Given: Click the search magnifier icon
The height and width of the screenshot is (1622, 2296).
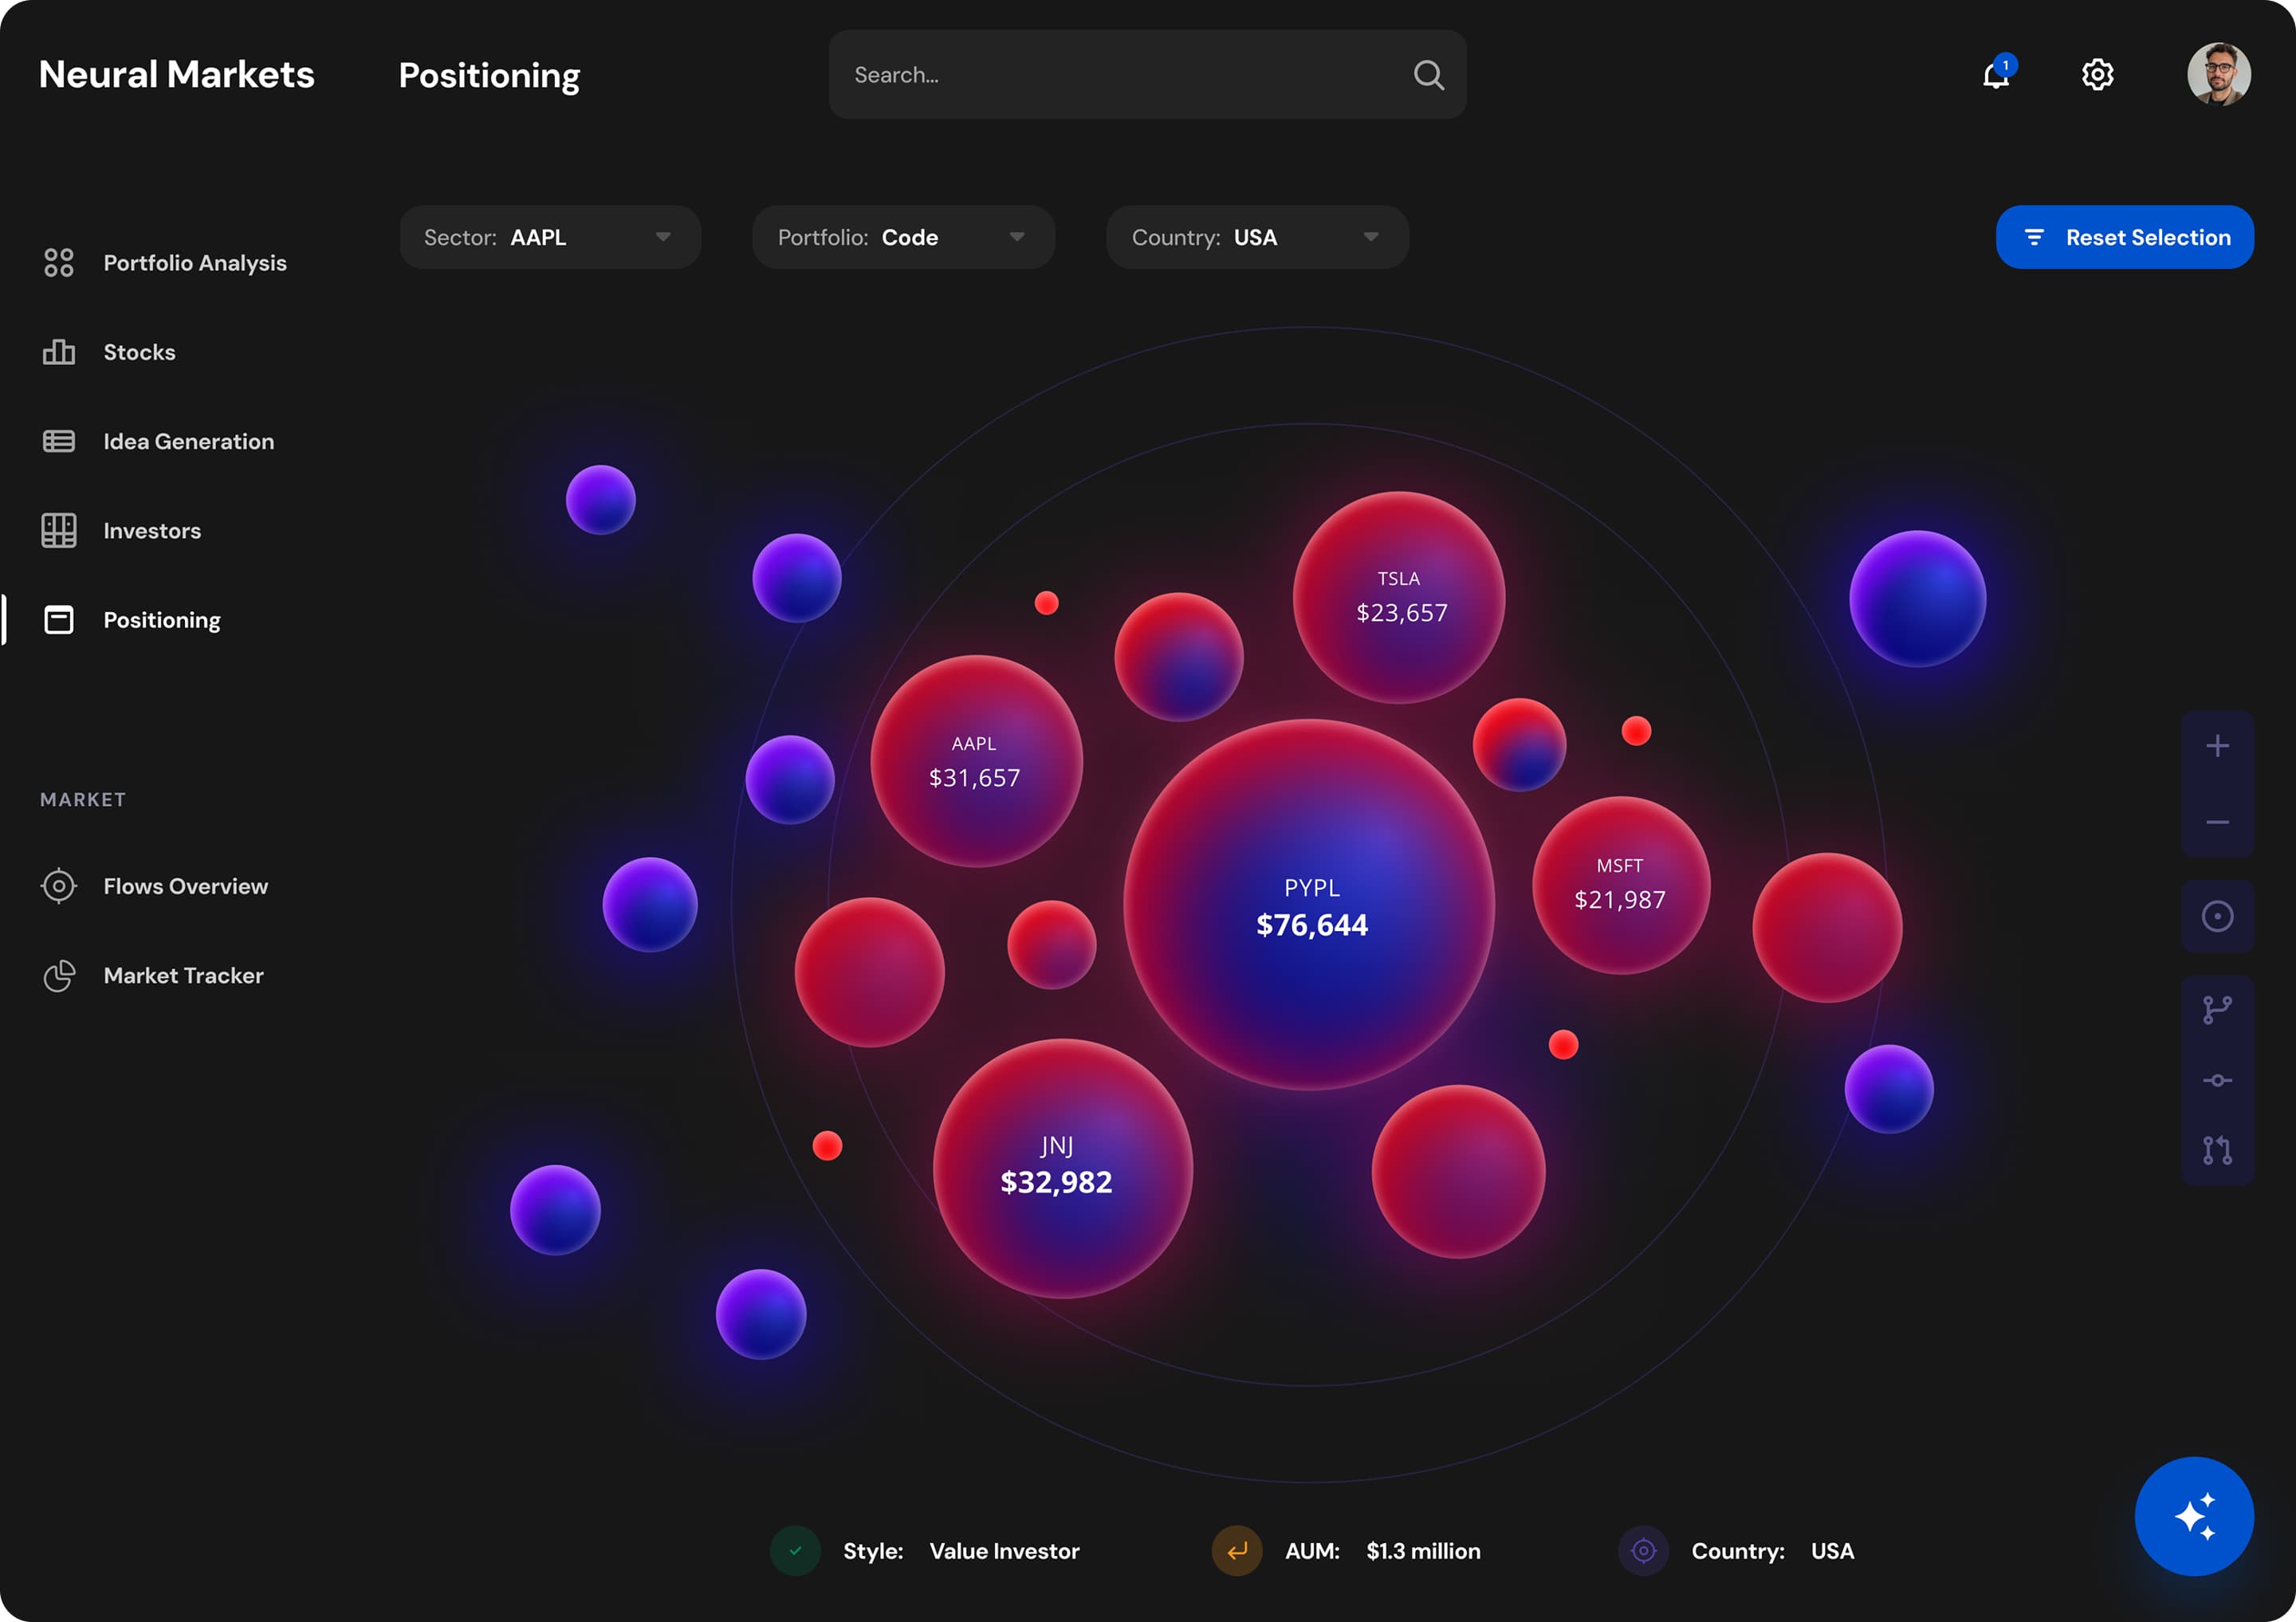Looking at the screenshot, I should click(x=1428, y=75).
